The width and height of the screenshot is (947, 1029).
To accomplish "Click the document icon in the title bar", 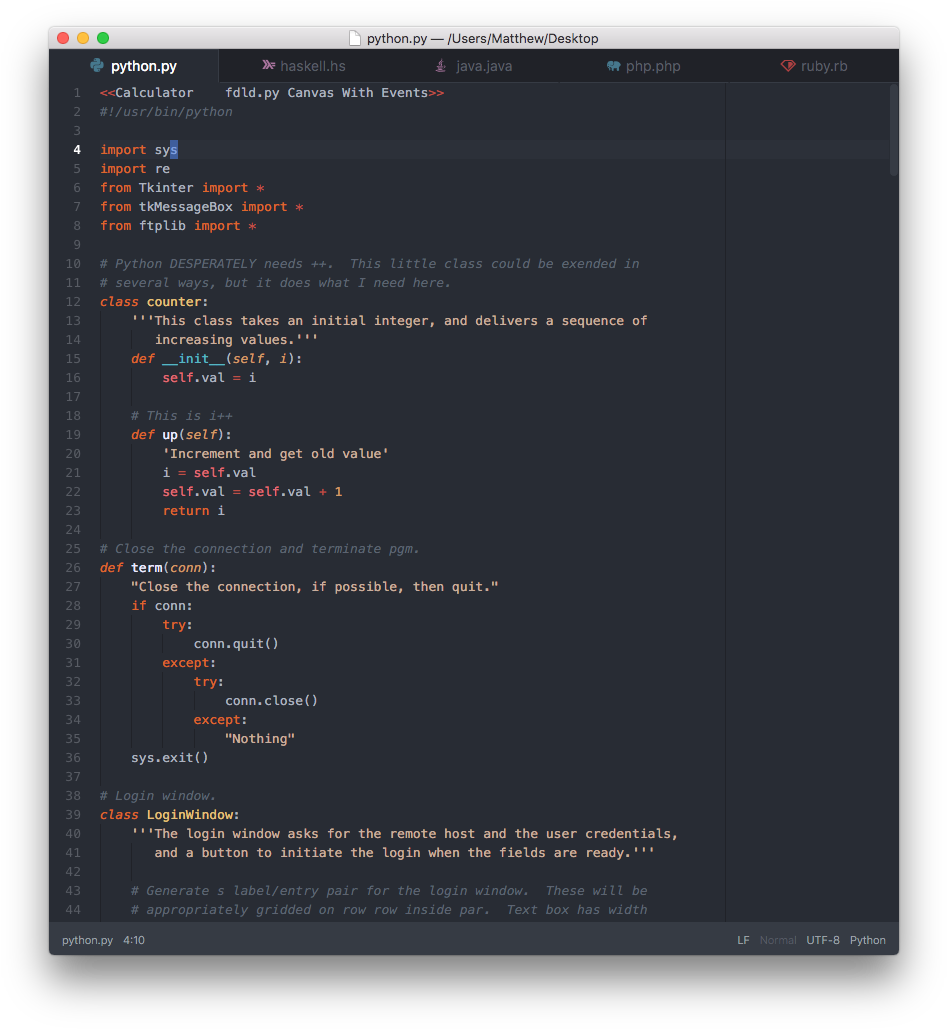I will coord(354,37).
